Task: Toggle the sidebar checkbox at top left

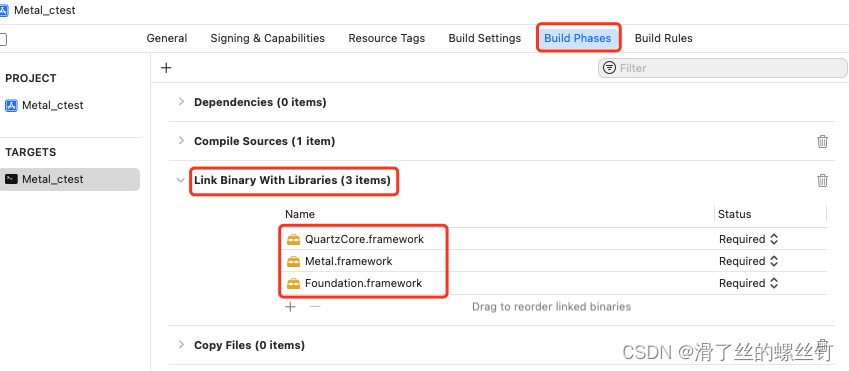Action: click(x=3, y=39)
